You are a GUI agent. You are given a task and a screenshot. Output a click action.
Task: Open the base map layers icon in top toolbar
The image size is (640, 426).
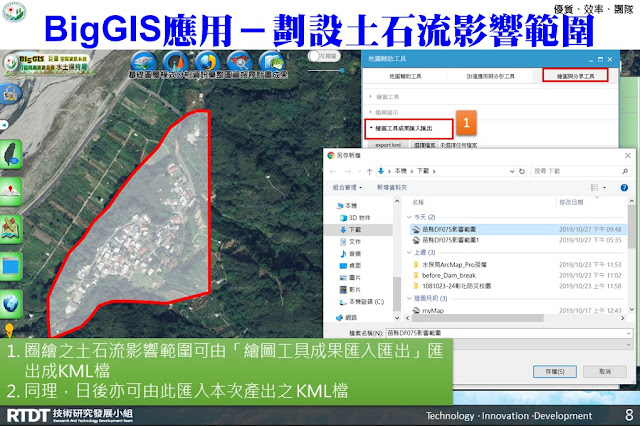(x=144, y=62)
